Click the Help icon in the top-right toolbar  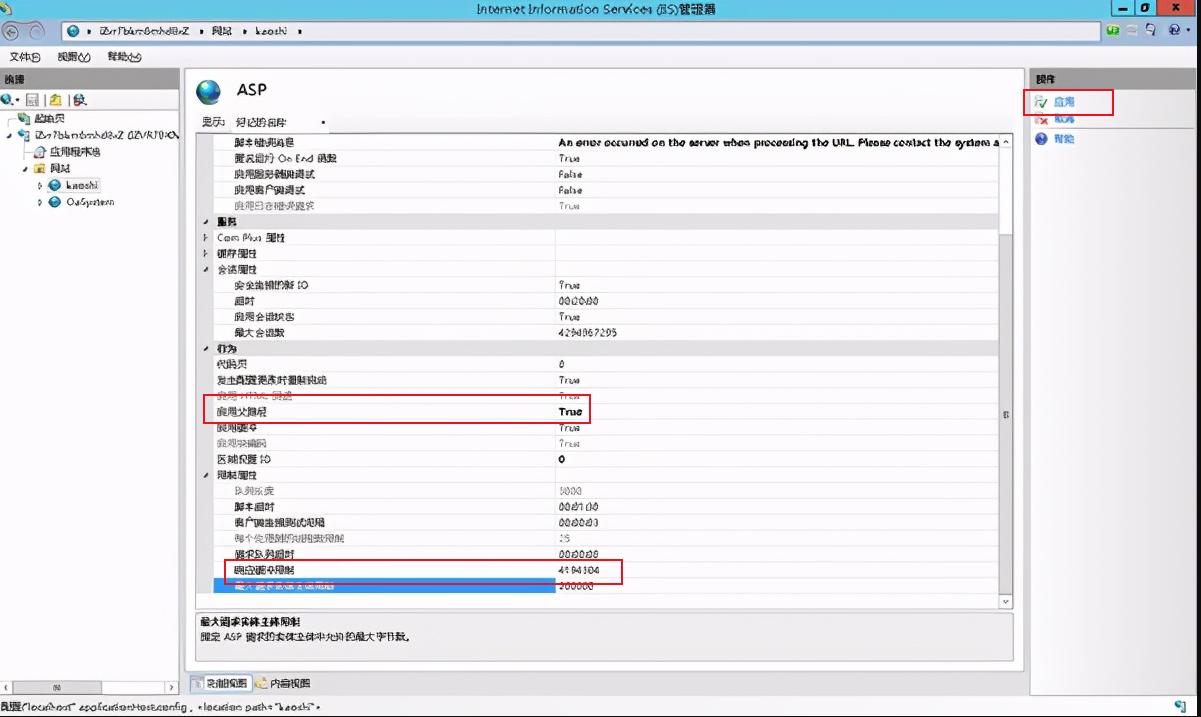click(x=1174, y=30)
